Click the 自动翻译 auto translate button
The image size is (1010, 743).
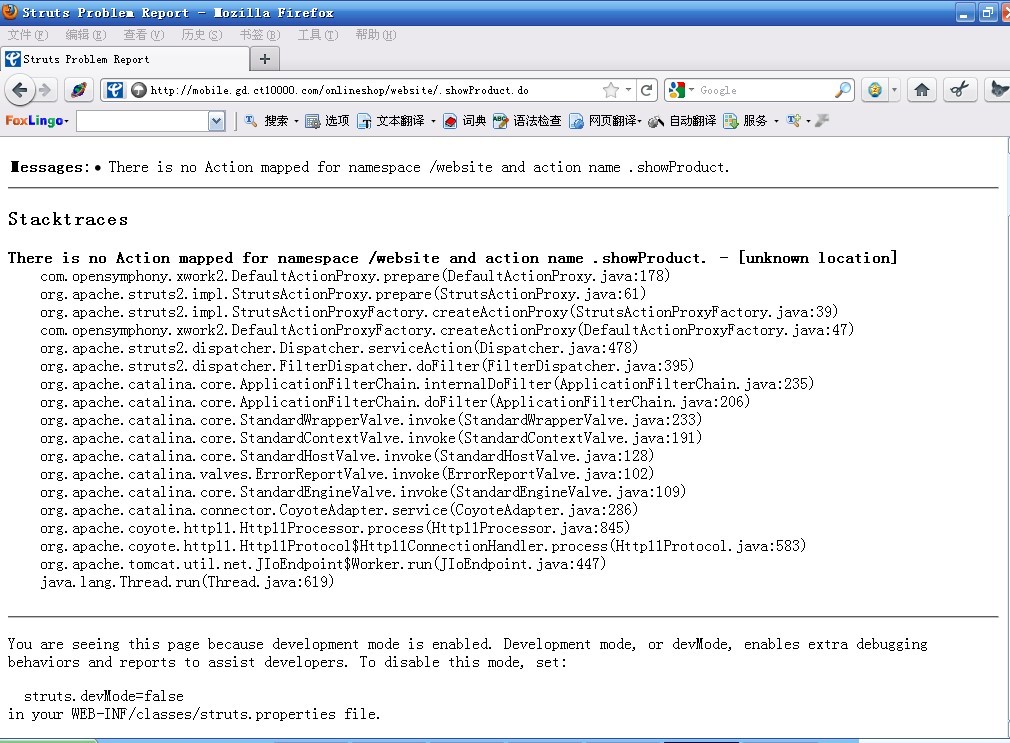[x=683, y=121]
